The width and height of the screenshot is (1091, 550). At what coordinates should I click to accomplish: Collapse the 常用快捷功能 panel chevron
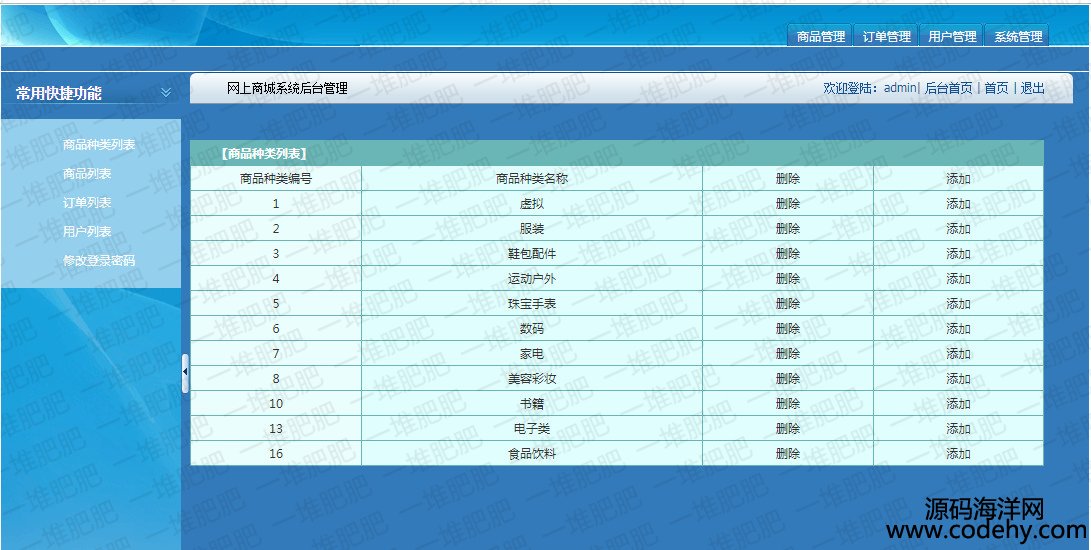[x=166, y=93]
